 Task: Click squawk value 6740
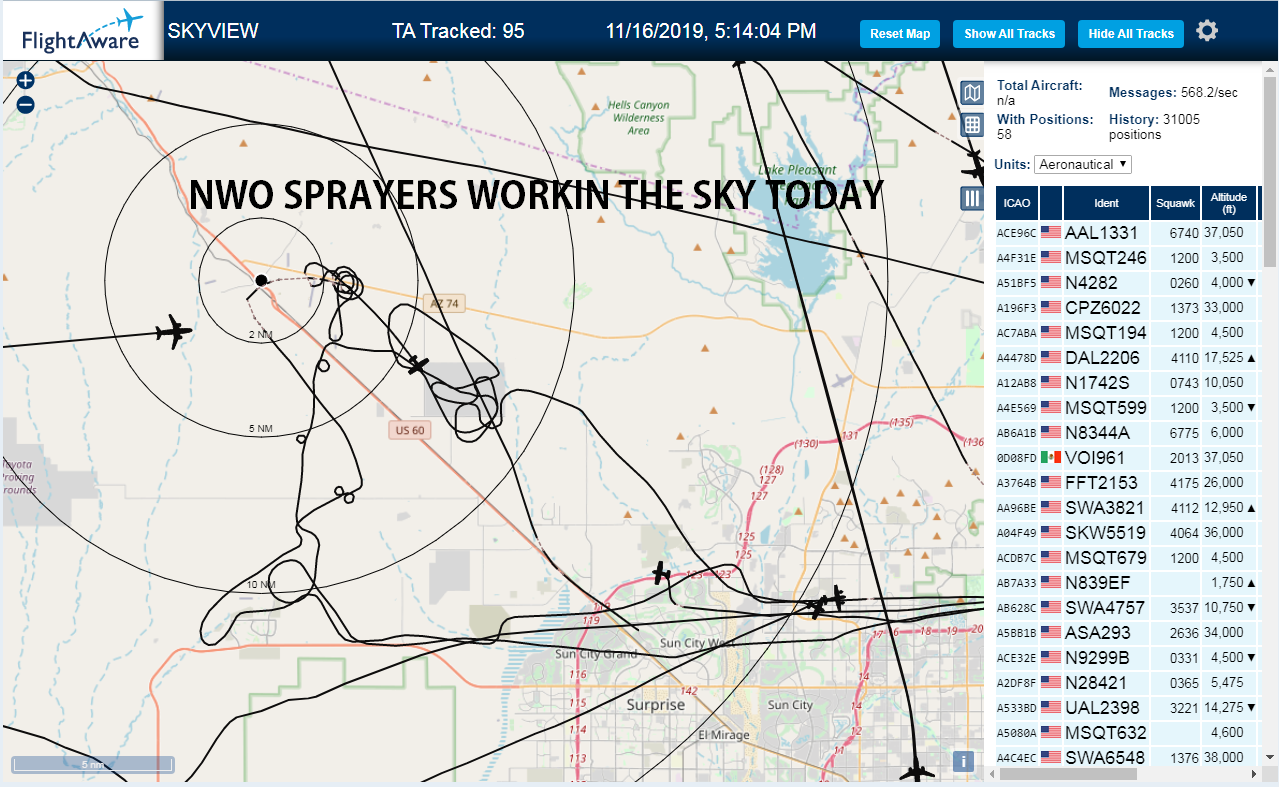(x=1183, y=232)
